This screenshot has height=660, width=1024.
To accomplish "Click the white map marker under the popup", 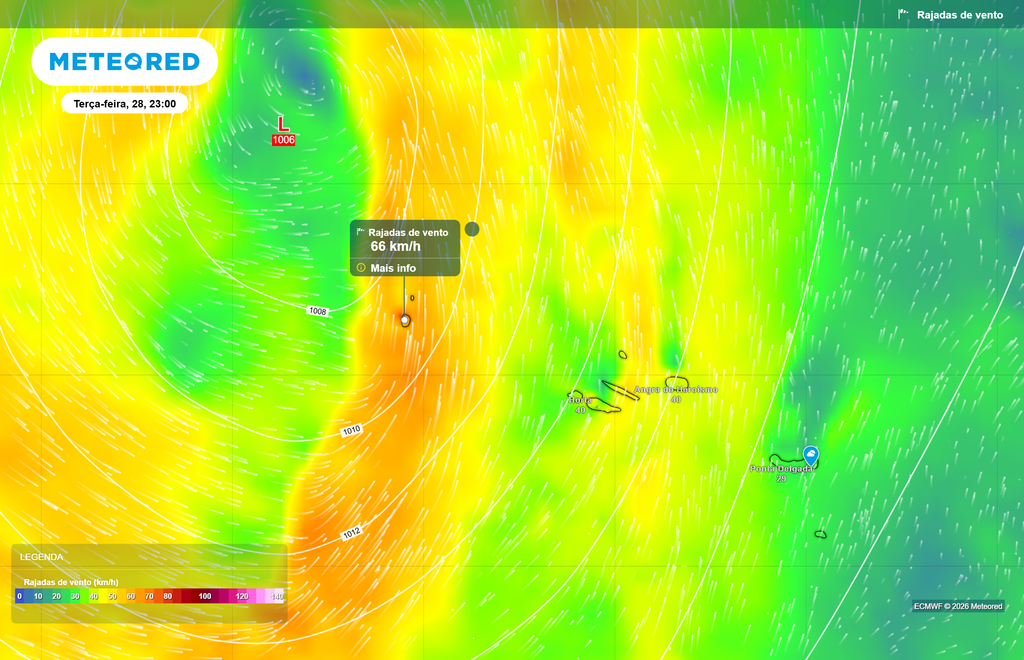I will (x=405, y=320).
